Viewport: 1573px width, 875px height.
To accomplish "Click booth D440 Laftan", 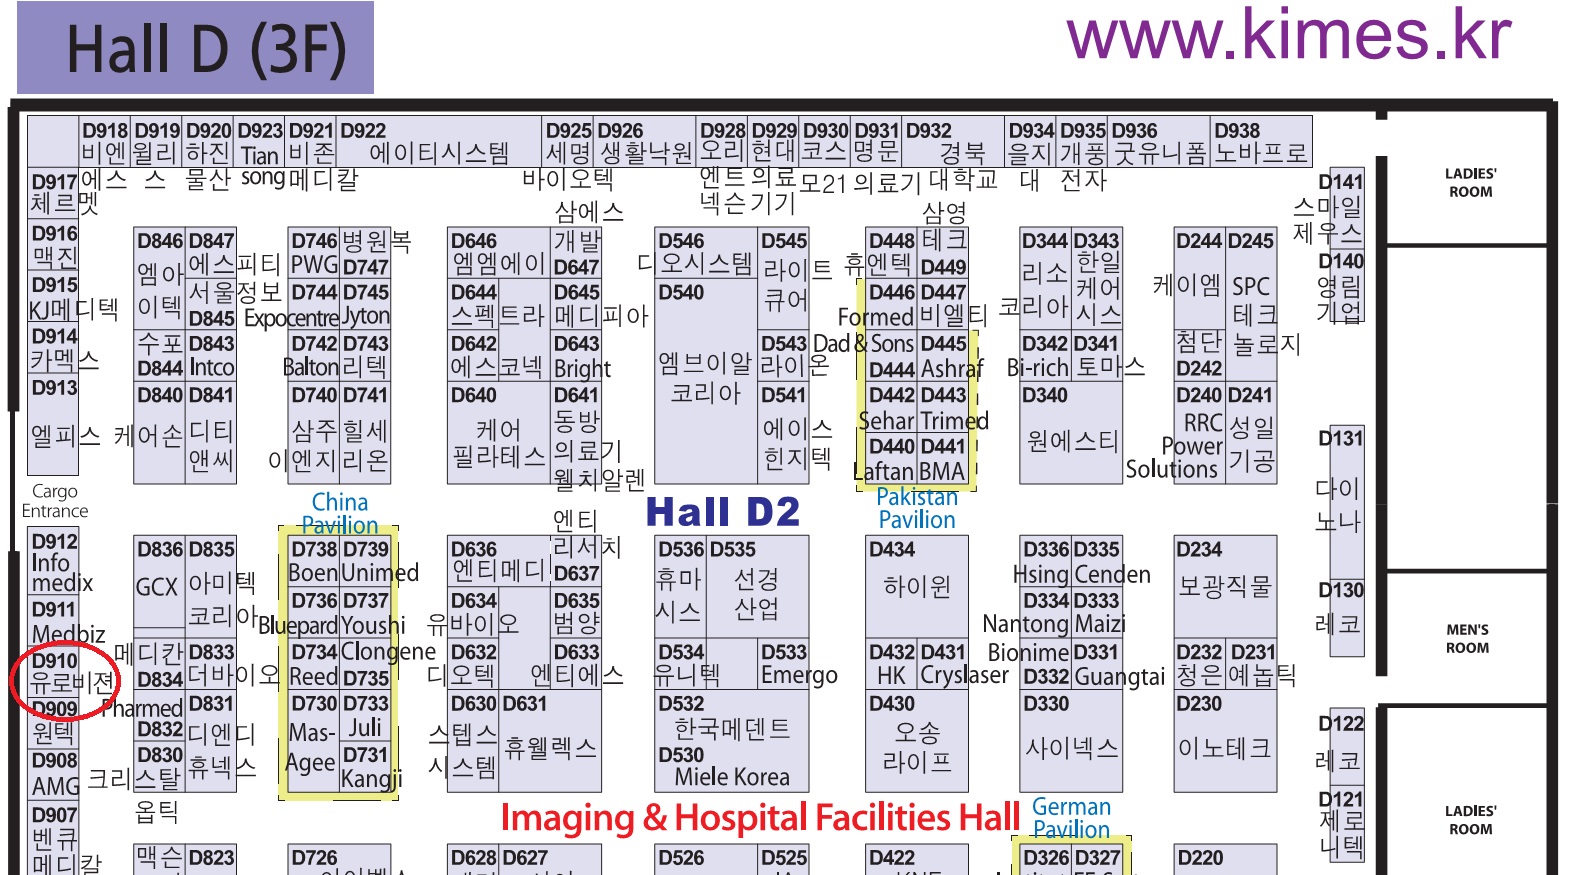I will 891,459.
